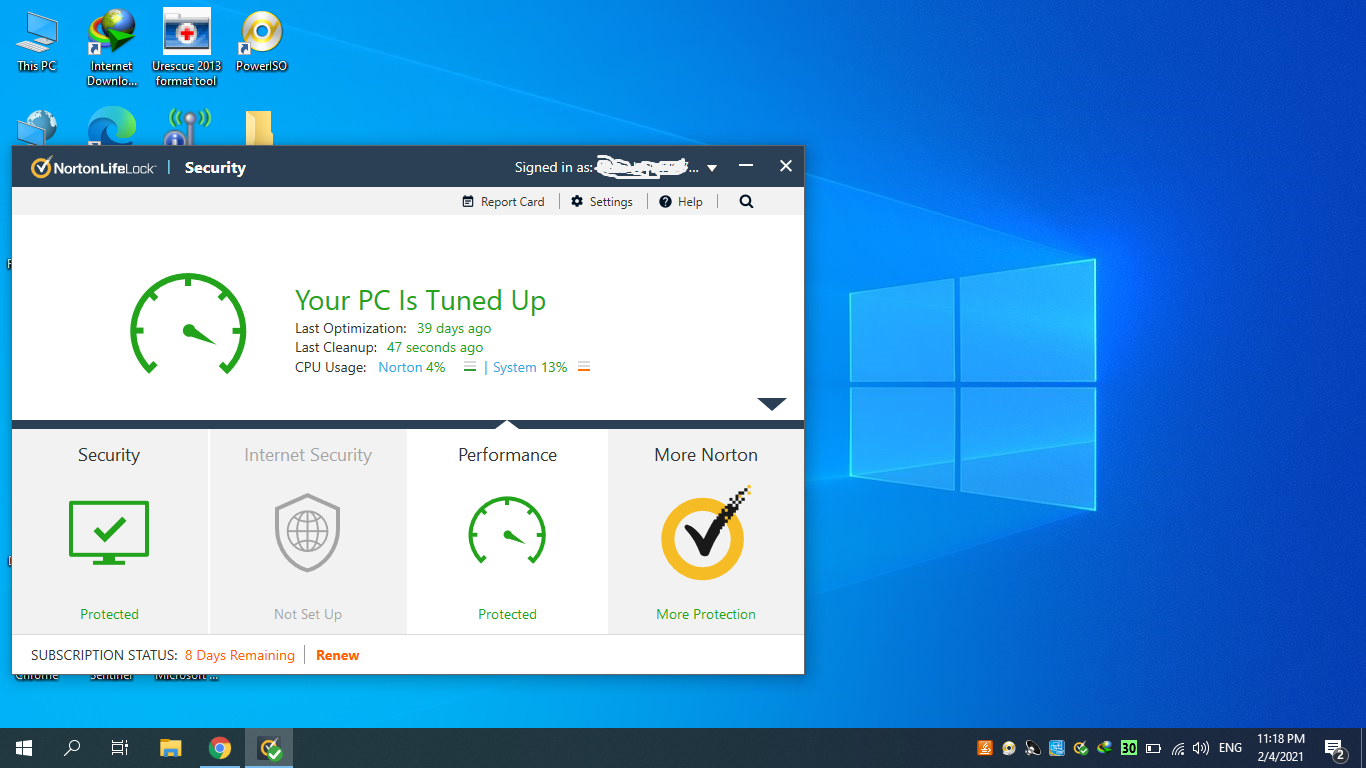
Task: Click the Norton CPU usage green bars icon
Action: coord(469,367)
